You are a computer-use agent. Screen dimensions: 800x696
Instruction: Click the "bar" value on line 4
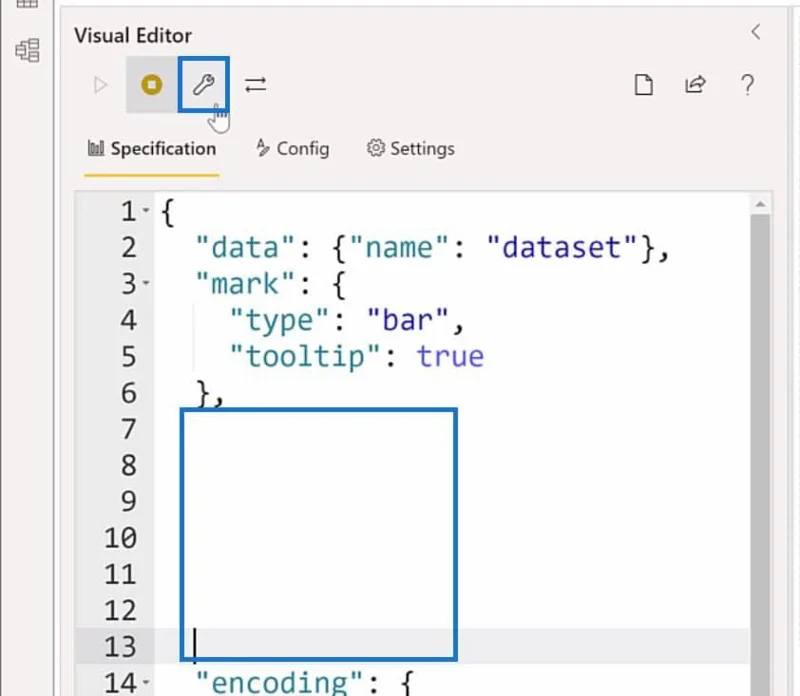coord(408,320)
